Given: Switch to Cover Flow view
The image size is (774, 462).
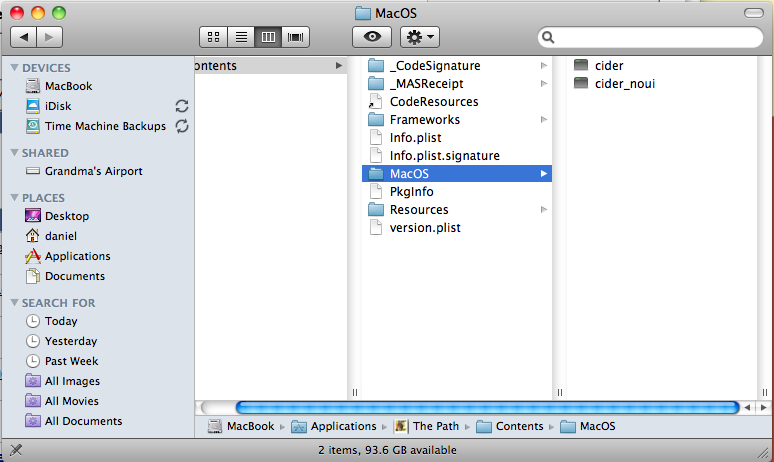Looking at the screenshot, I should click(x=295, y=37).
